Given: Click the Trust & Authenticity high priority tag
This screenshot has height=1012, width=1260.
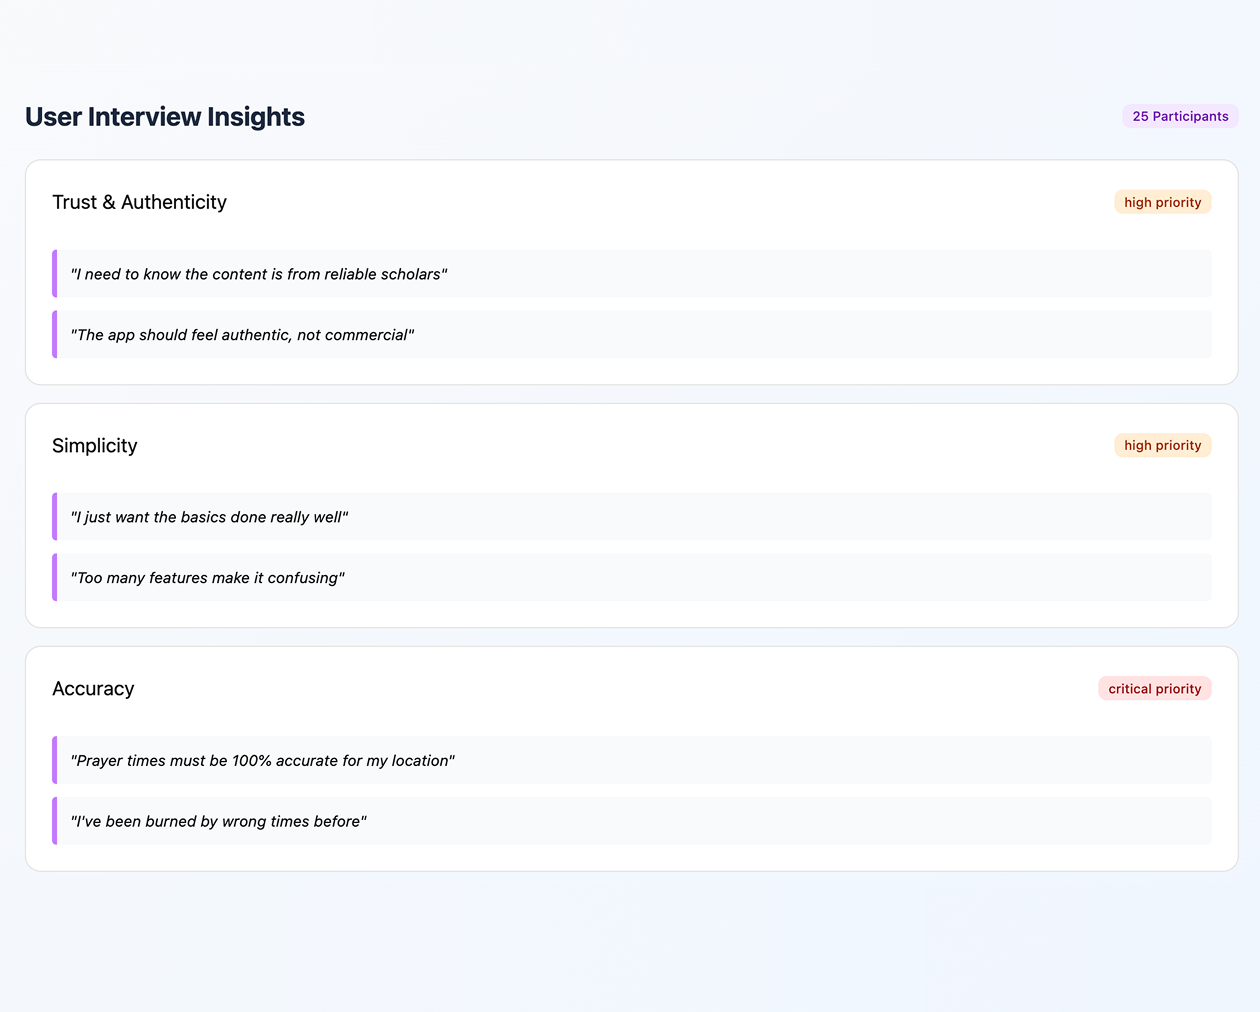Looking at the screenshot, I should (1162, 202).
